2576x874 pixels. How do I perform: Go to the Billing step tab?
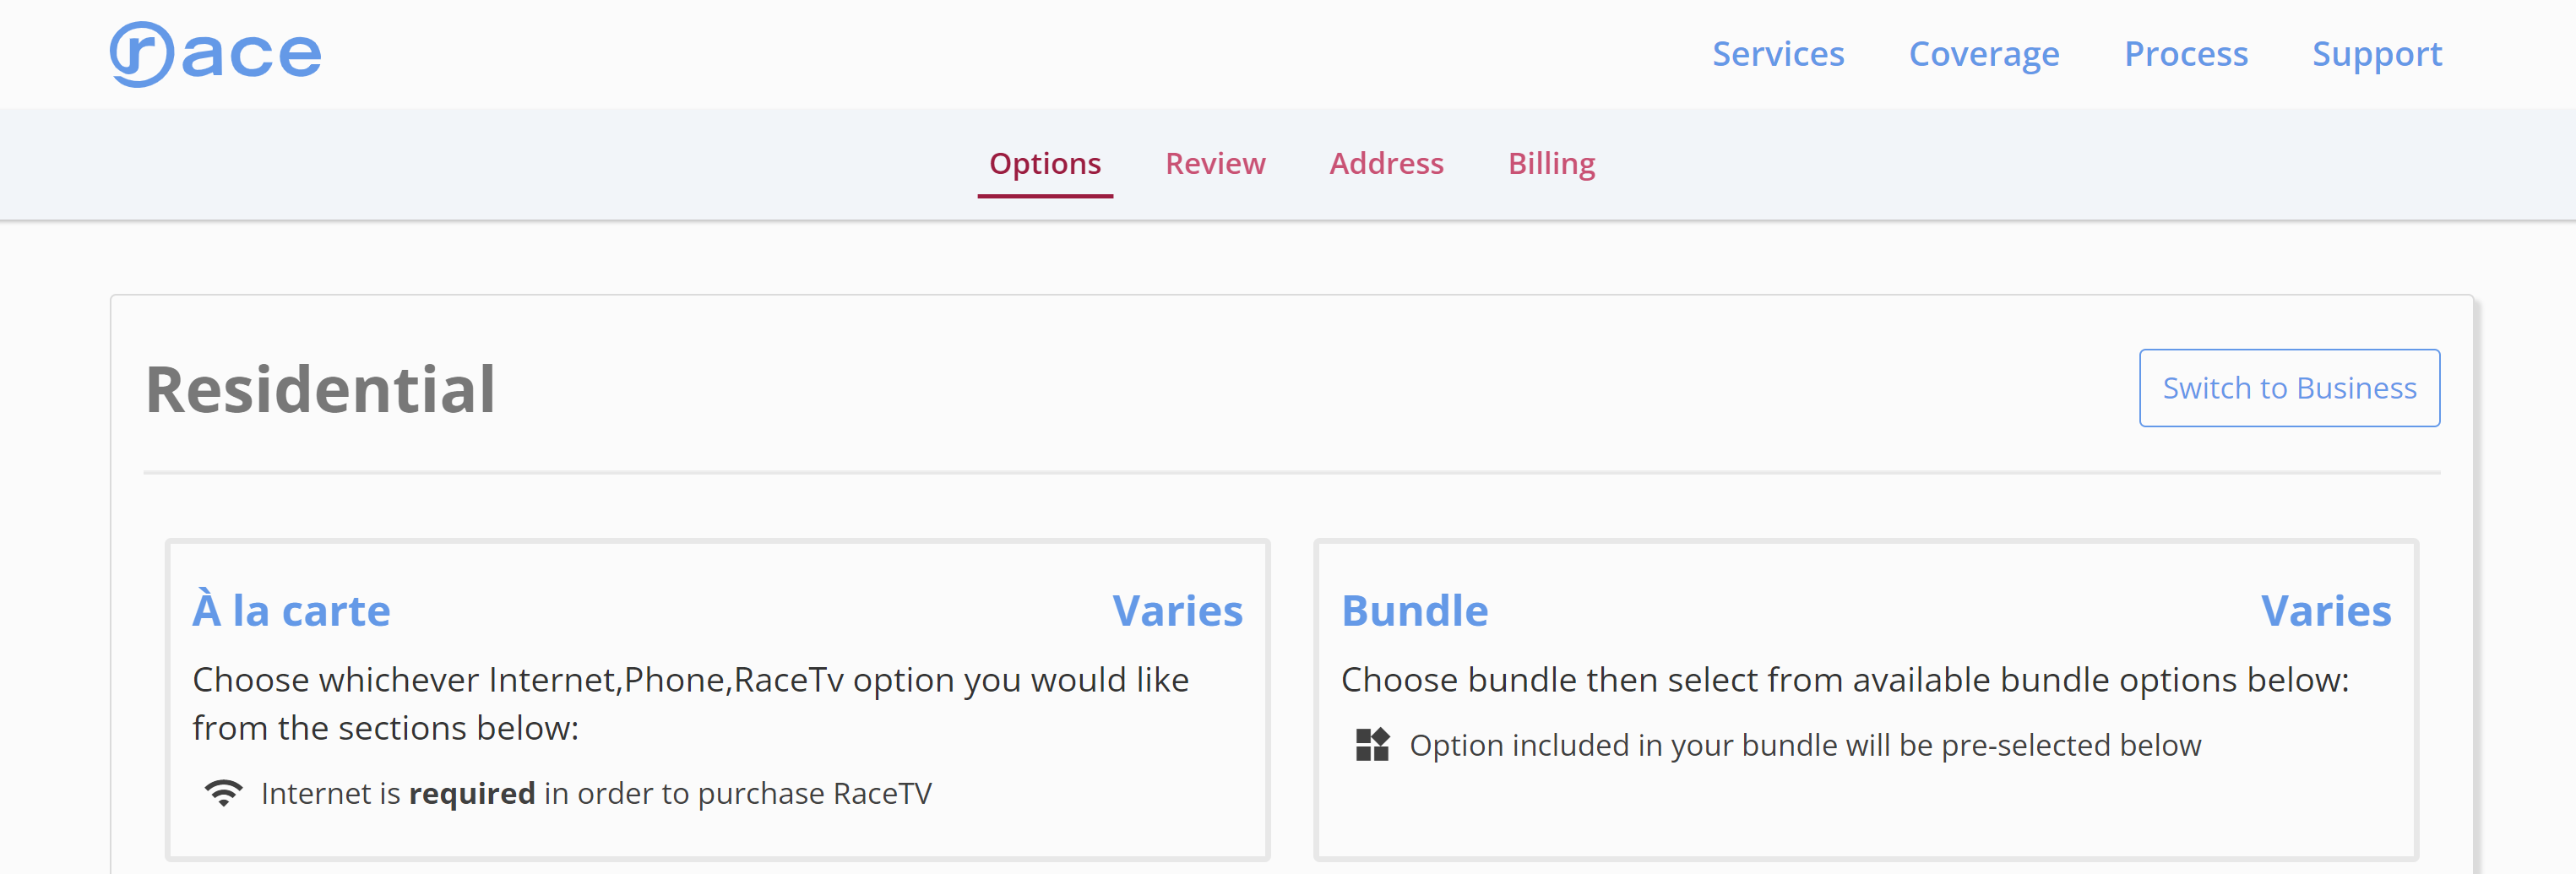click(1551, 164)
